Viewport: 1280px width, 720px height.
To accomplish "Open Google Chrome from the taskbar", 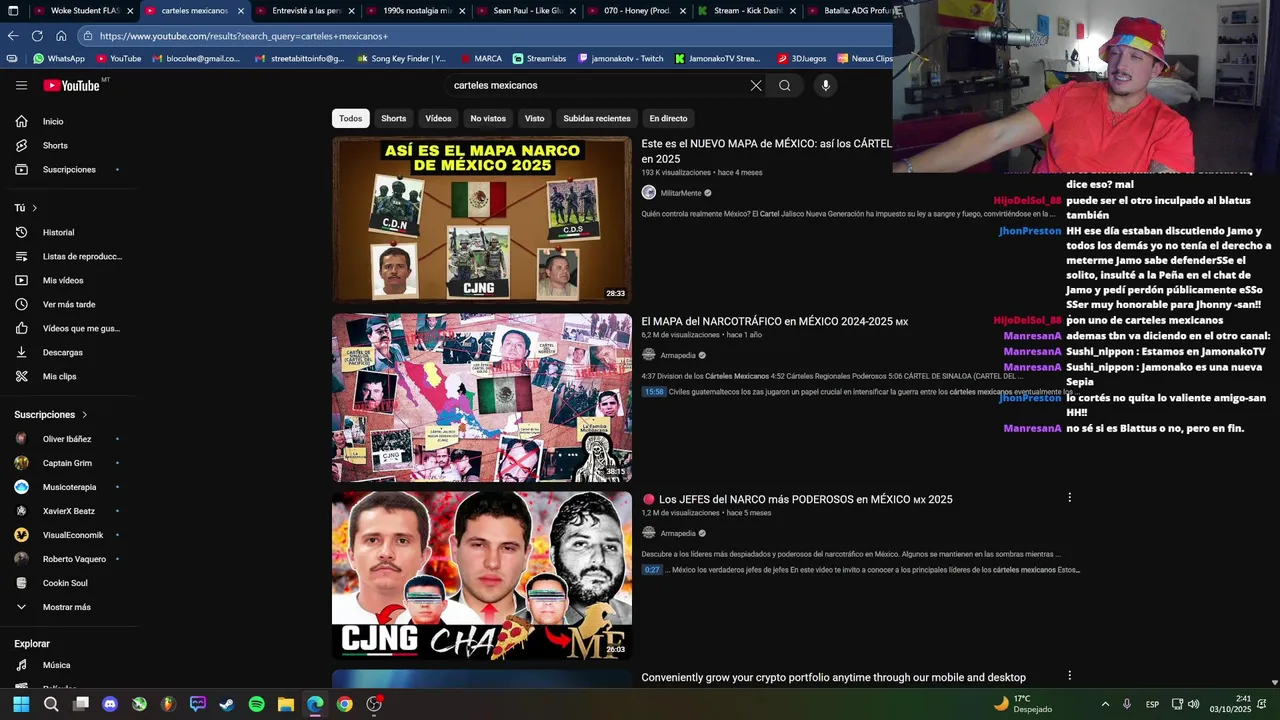I will pyautogui.click(x=344, y=704).
